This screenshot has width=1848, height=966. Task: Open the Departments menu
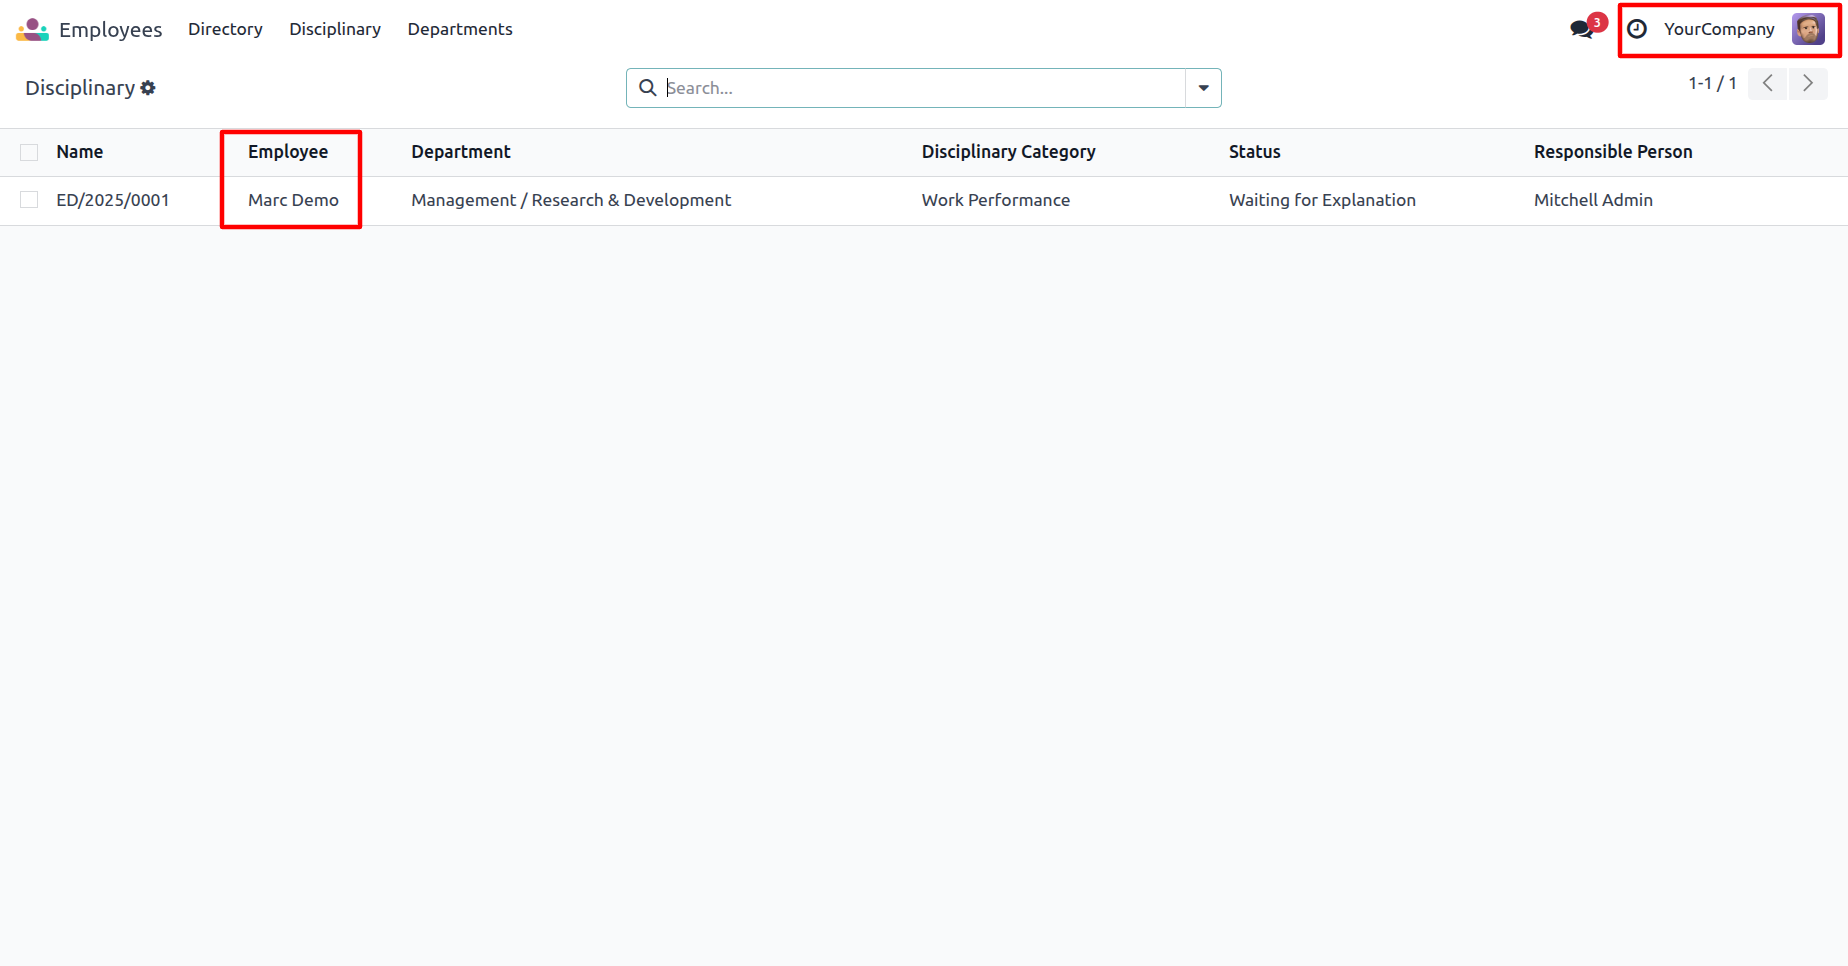460,29
